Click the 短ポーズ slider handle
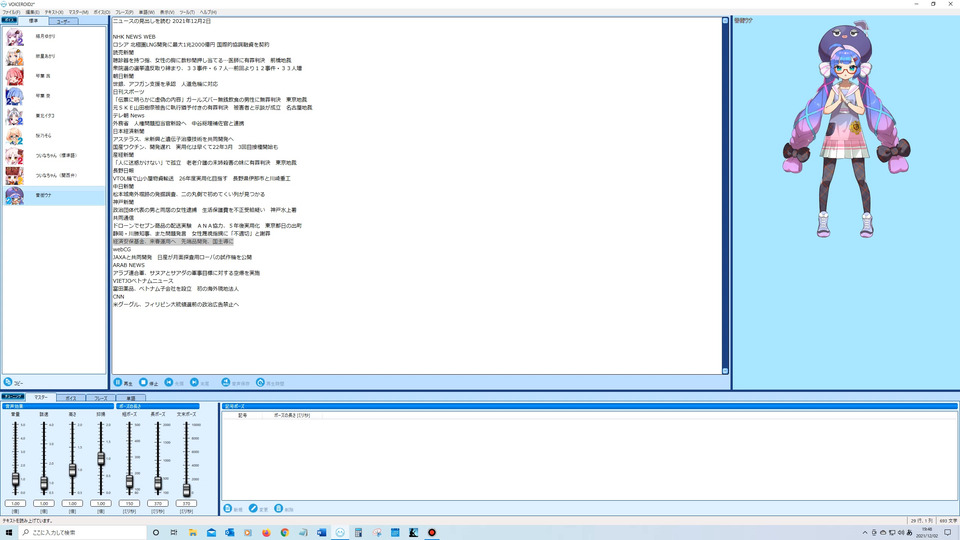This screenshot has height=540, width=960. 129,482
